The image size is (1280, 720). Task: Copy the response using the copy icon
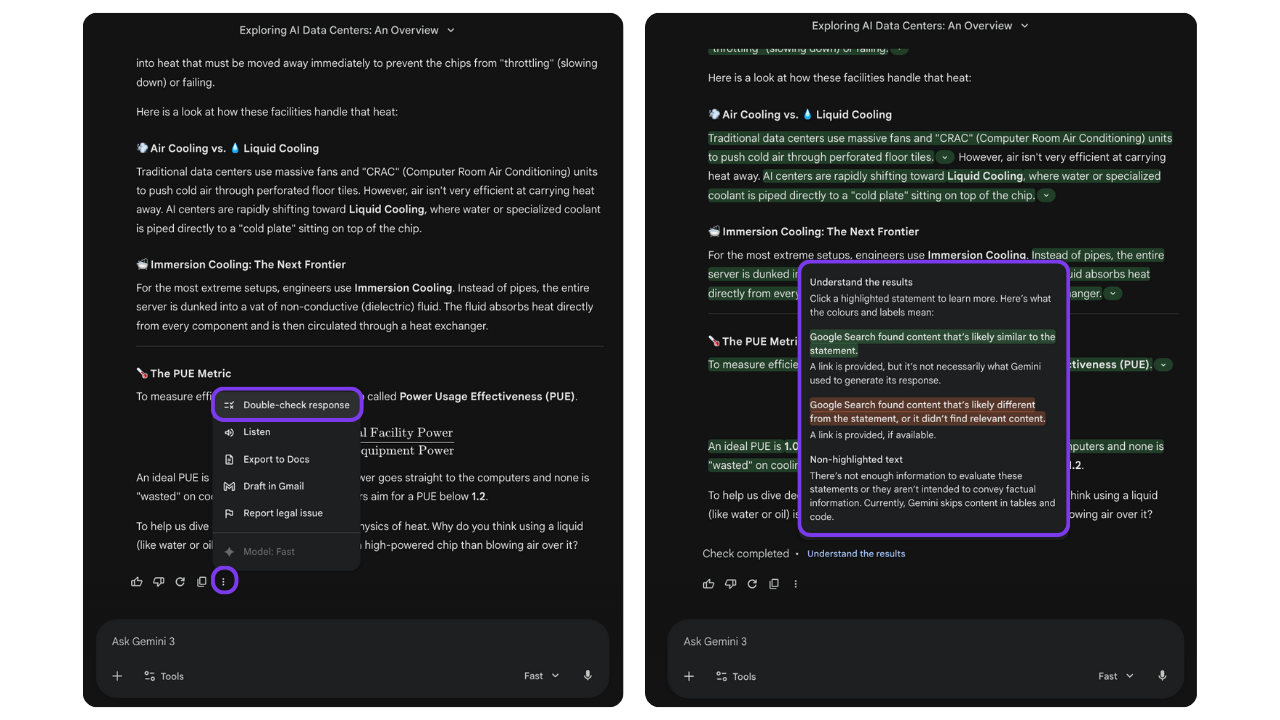[203, 580]
